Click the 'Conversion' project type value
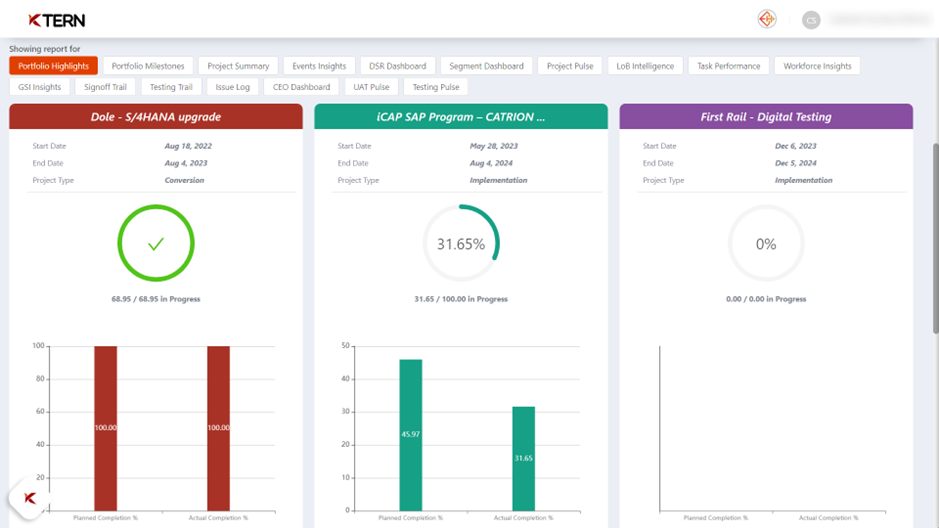 tap(184, 180)
